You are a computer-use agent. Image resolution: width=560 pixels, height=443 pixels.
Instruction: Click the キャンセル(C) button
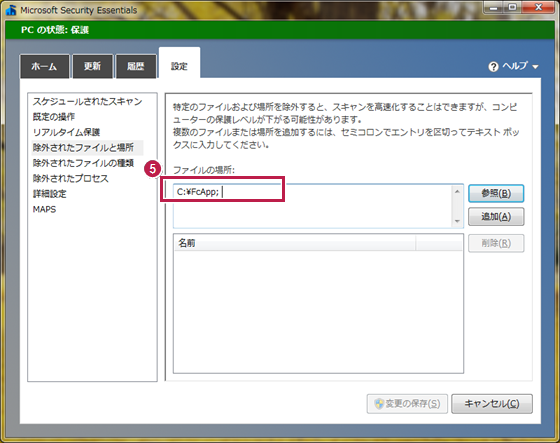coord(492,404)
